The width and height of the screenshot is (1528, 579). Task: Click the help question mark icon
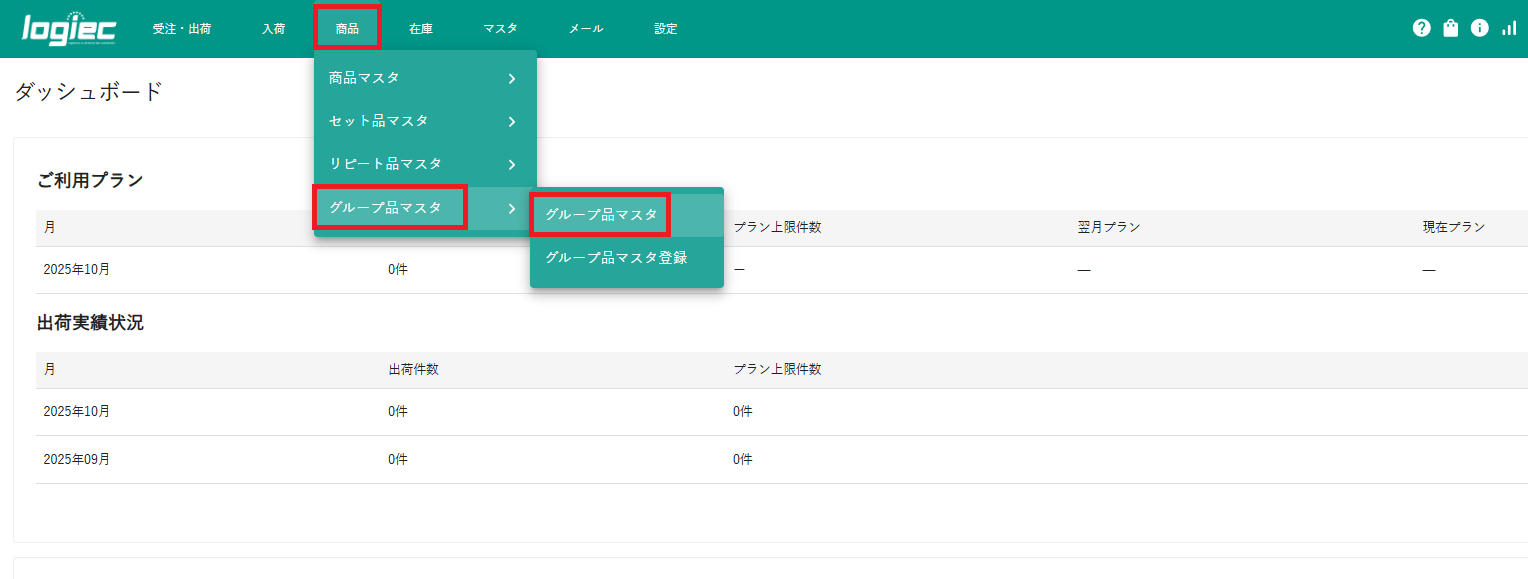click(x=1421, y=28)
